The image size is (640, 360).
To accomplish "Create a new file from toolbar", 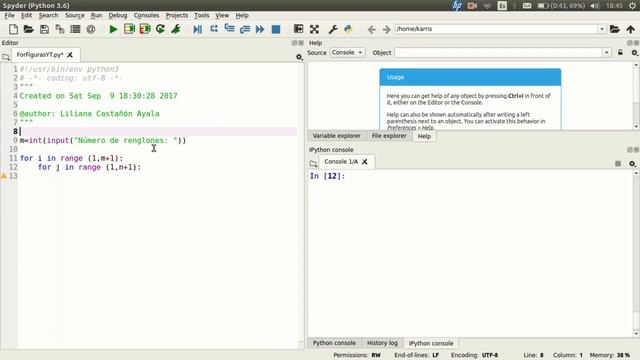I will 13,29.
